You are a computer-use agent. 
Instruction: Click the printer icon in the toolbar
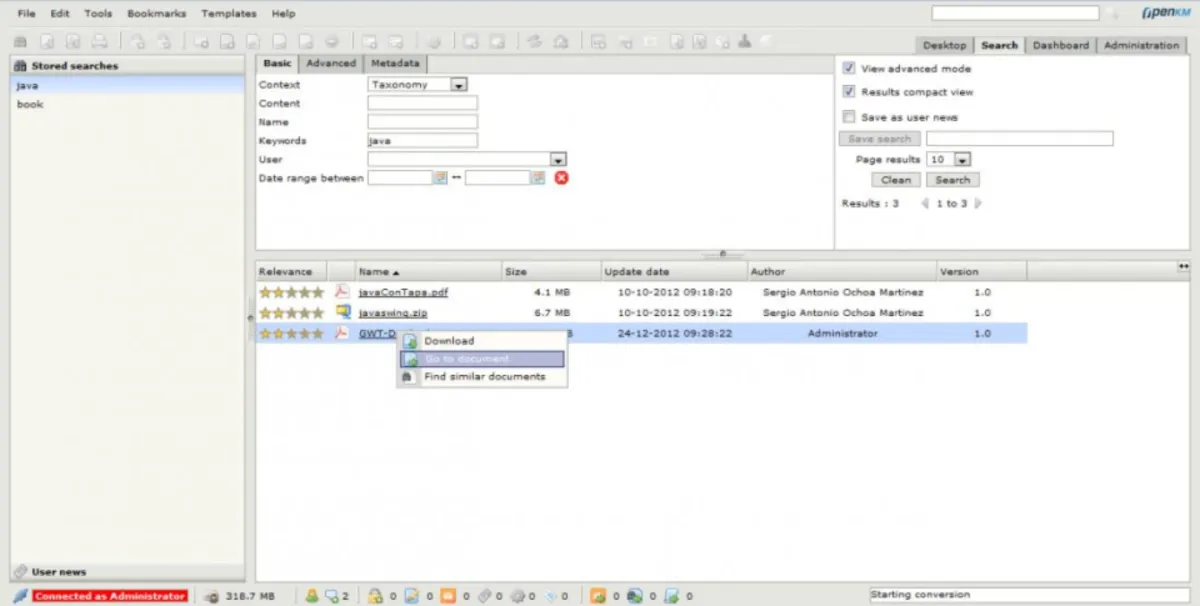pyautogui.click(x=99, y=42)
